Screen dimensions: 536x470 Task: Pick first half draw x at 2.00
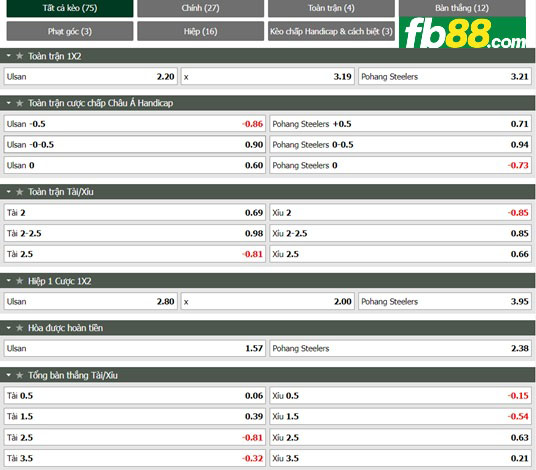point(268,301)
